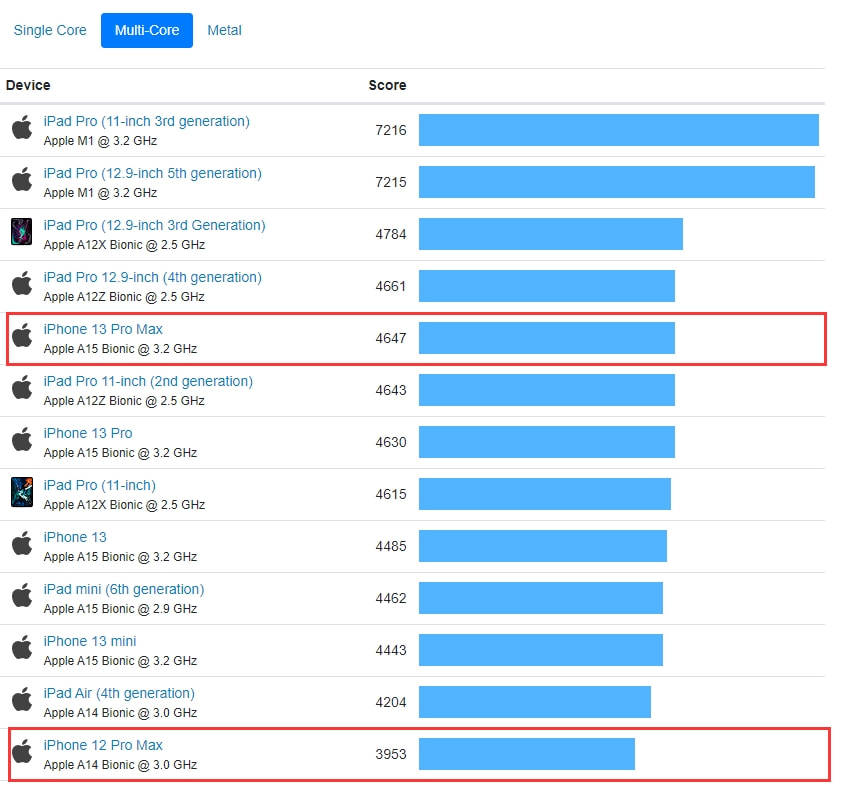The height and width of the screenshot is (788, 847).
Task: Open the iPhone 13 Pro link
Action: pyautogui.click(x=88, y=433)
